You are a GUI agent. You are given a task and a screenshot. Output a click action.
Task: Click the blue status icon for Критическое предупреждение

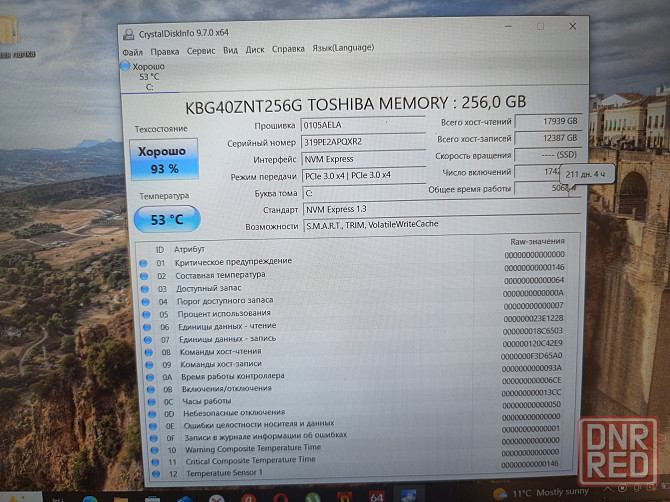tap(145, 262)
